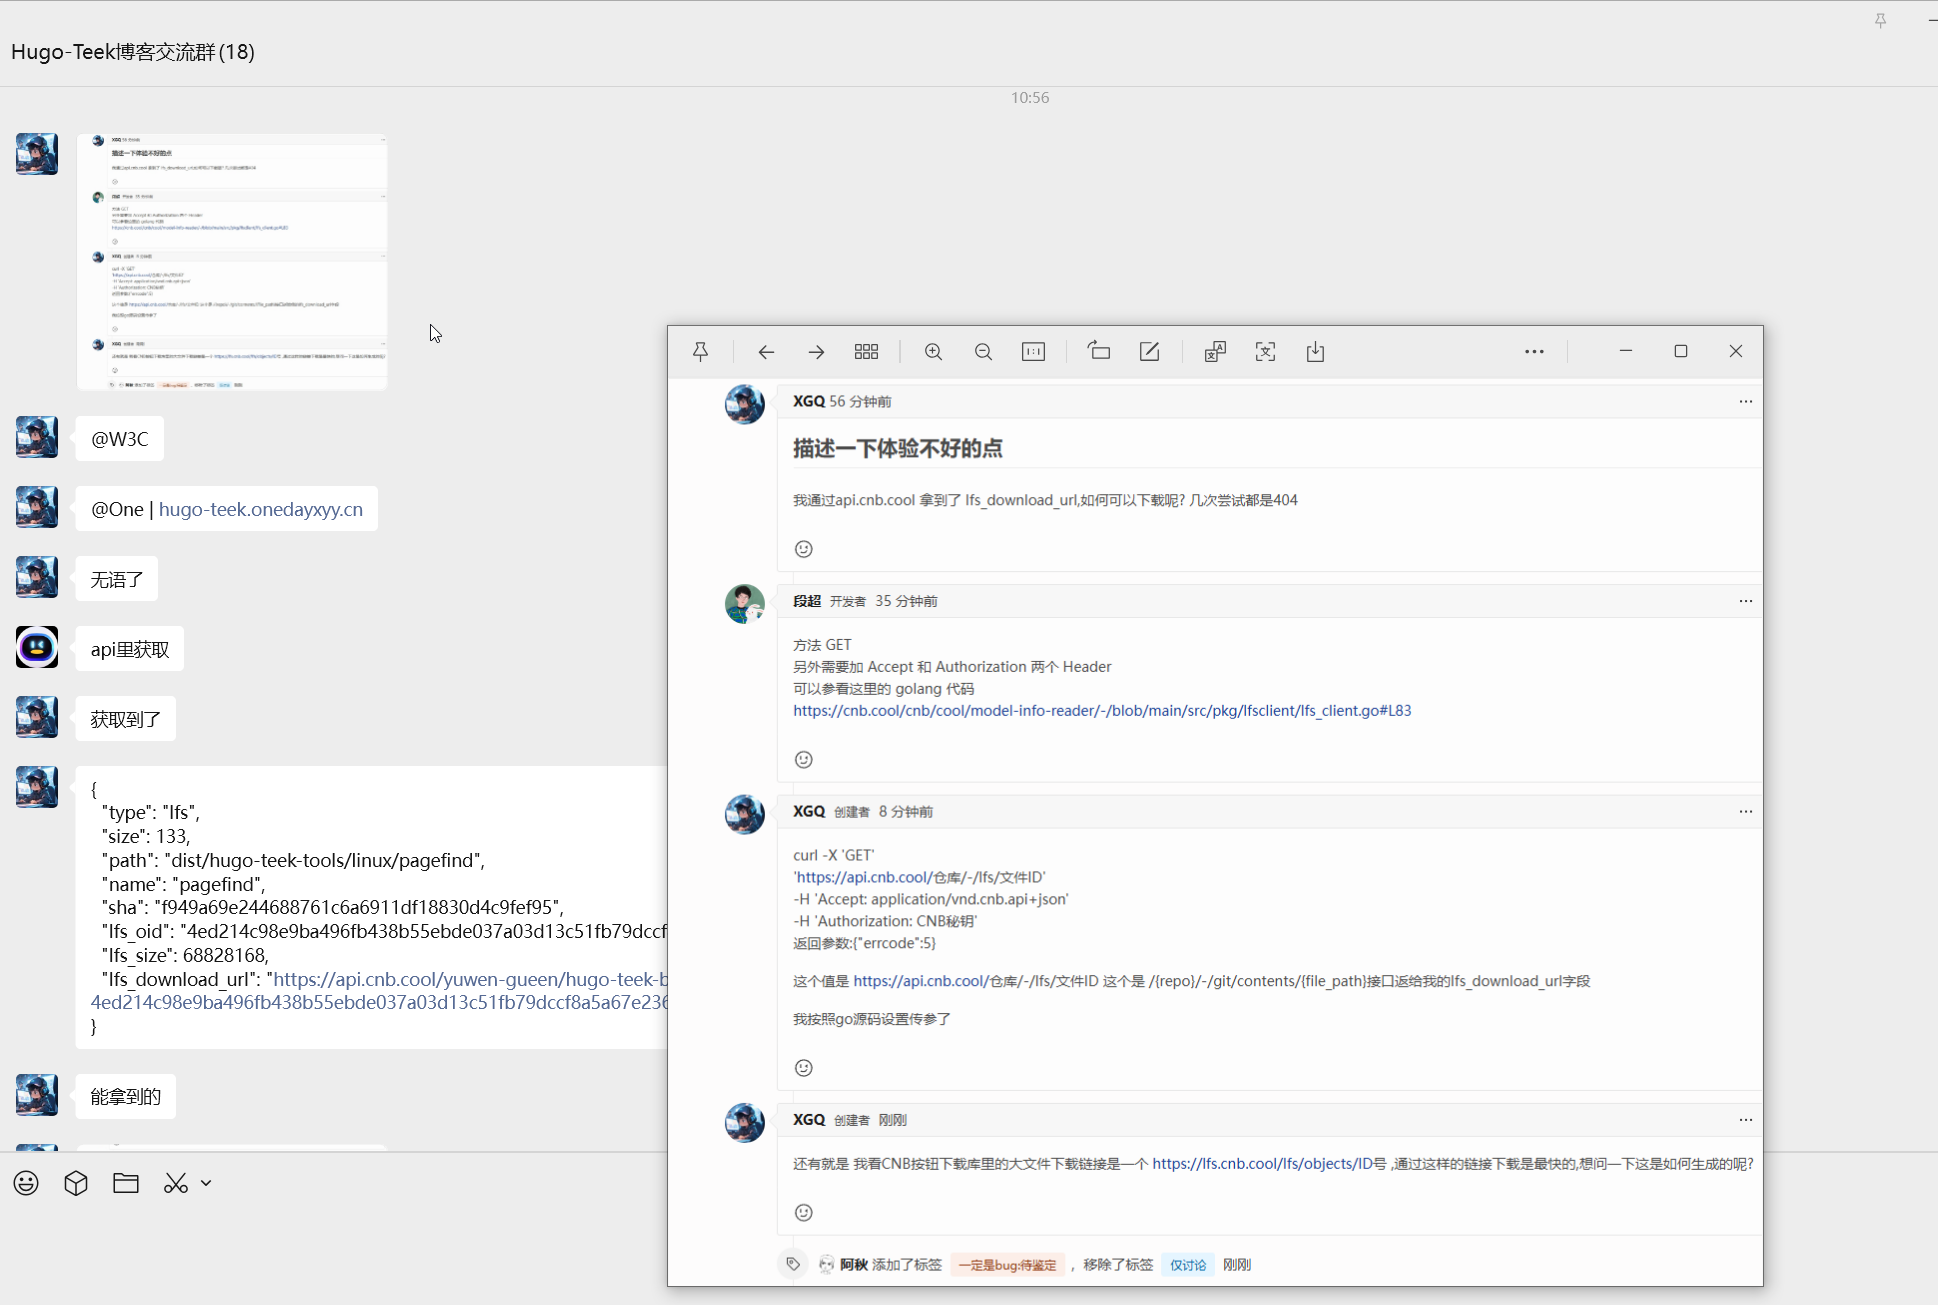This screenshot has width=1938, height=1305.
Task: Open image grid overview in viewer
Action: pyautogui.click(x=866, y=352)
